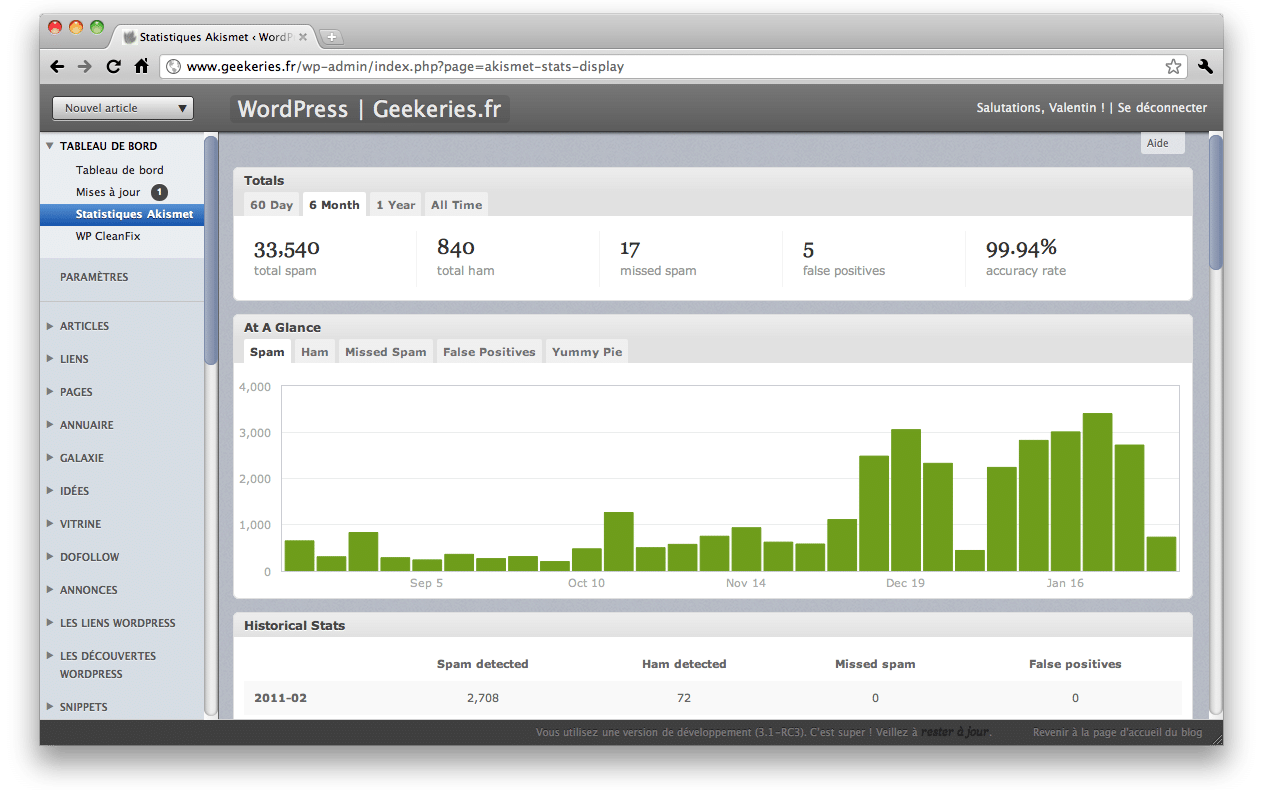Click the tallest chart bar near Jan 16
This screenshot has width=1263, height=800.
point(1097,492)
